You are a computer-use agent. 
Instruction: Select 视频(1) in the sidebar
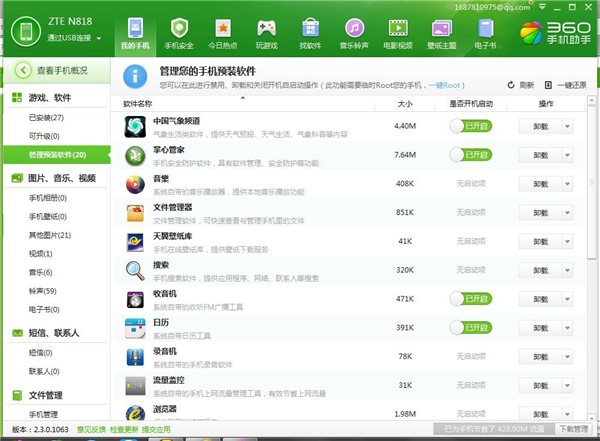[41, 253]
